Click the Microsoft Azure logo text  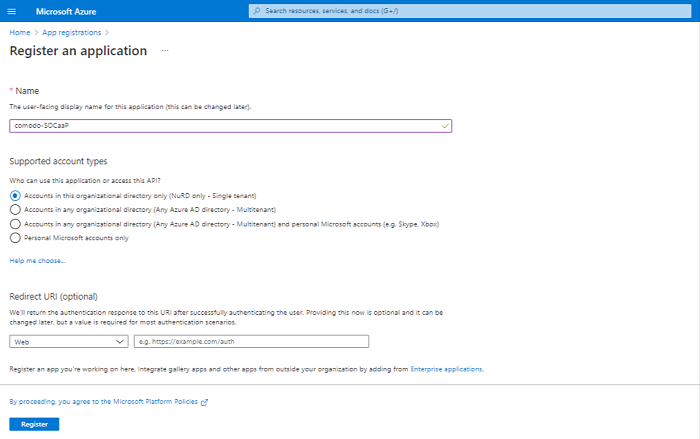(66, 12)
